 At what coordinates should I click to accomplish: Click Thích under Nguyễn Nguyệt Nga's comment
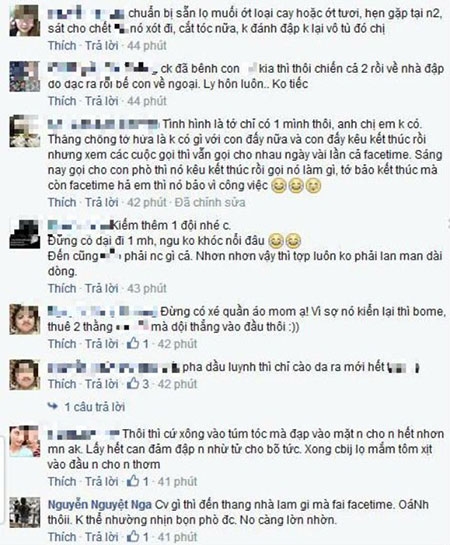(x=62, y=537)
